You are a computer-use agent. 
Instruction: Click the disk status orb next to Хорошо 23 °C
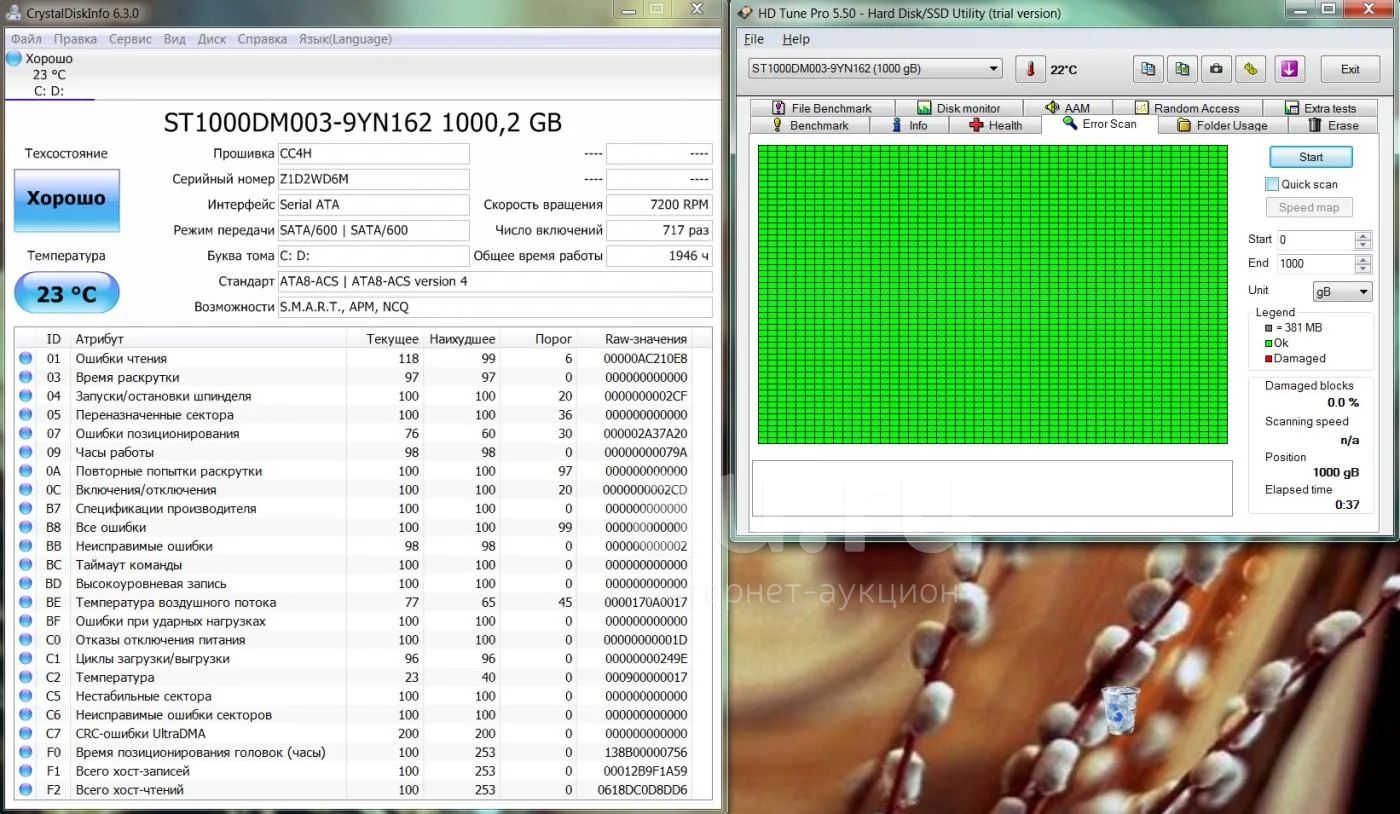click(14, 59)
